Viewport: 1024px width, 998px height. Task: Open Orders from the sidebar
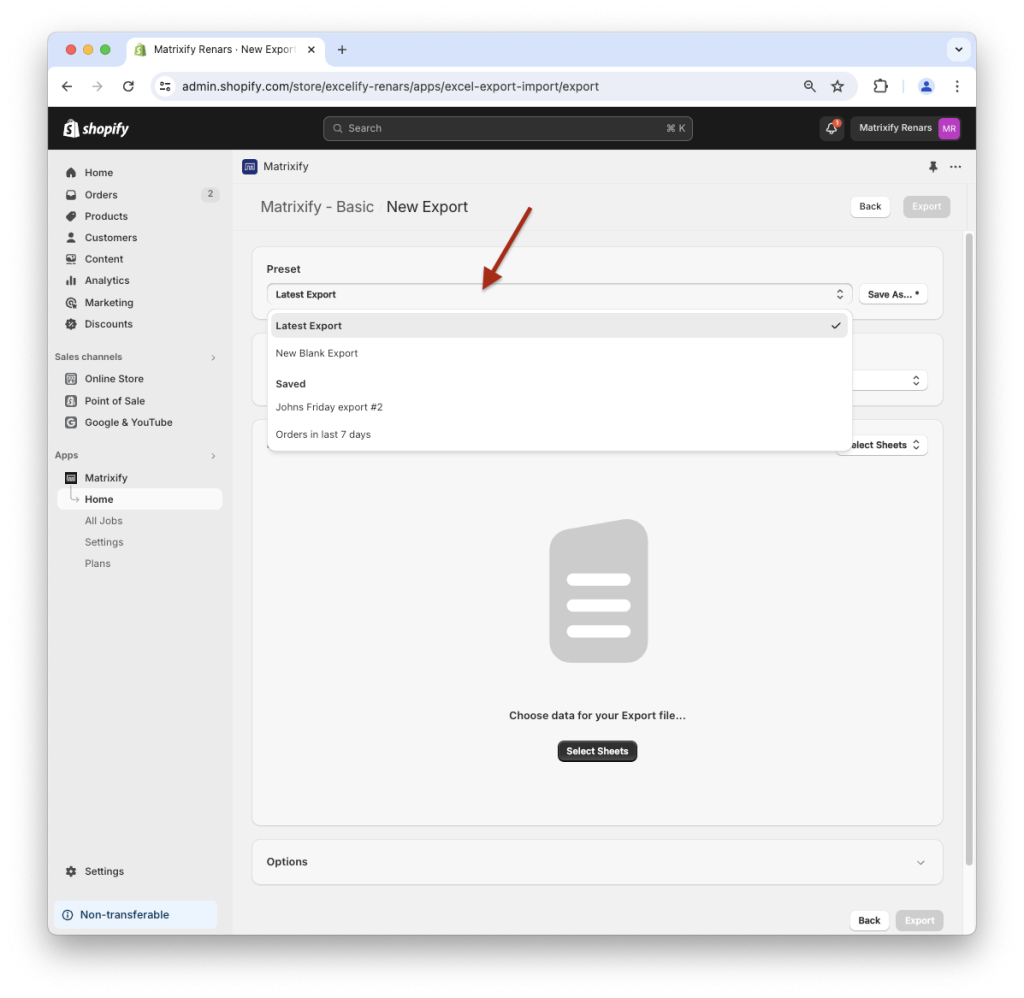tap(100, 194)
